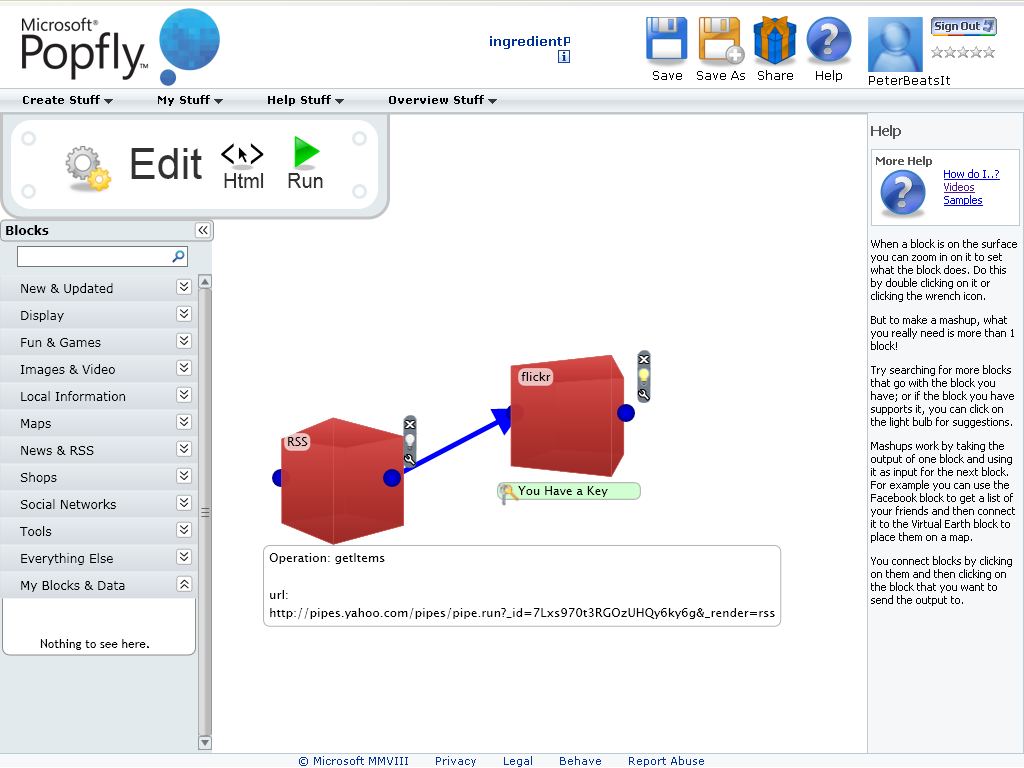Image resolution: width=1024 pixels, height=768 pixels.
Task: Click the Operation: getItems text
Action: [327, 558]
